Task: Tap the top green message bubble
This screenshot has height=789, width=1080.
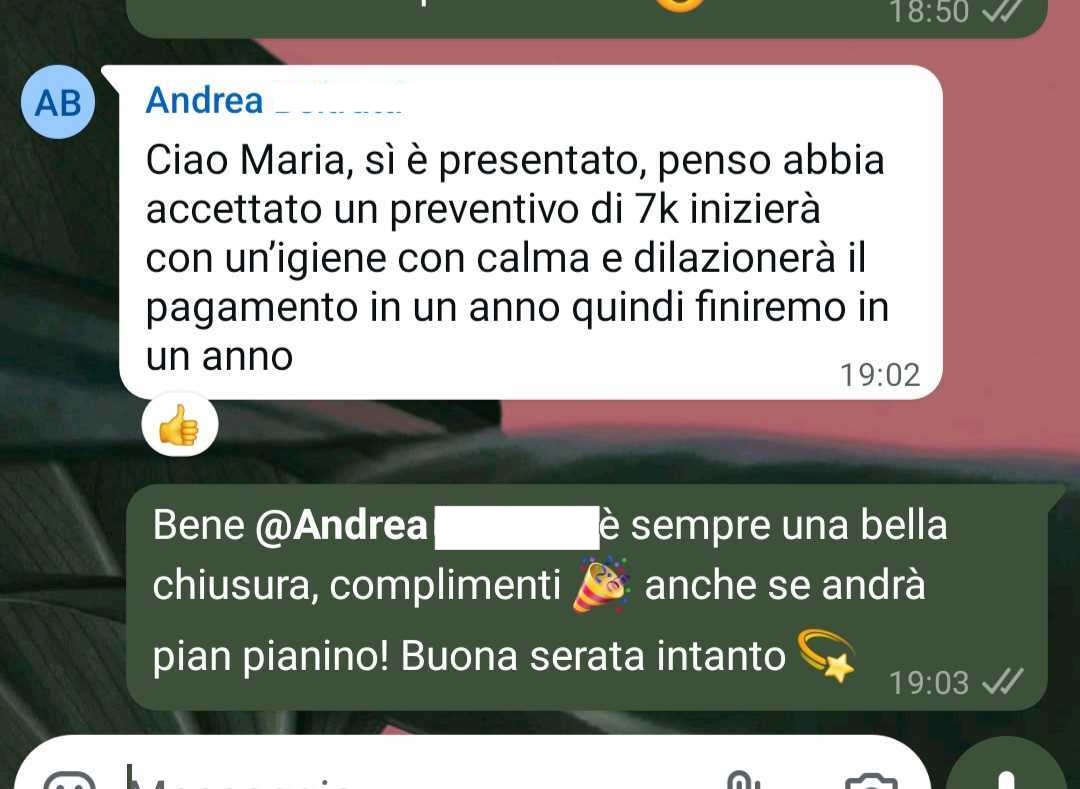Action: tap(587, 18)
